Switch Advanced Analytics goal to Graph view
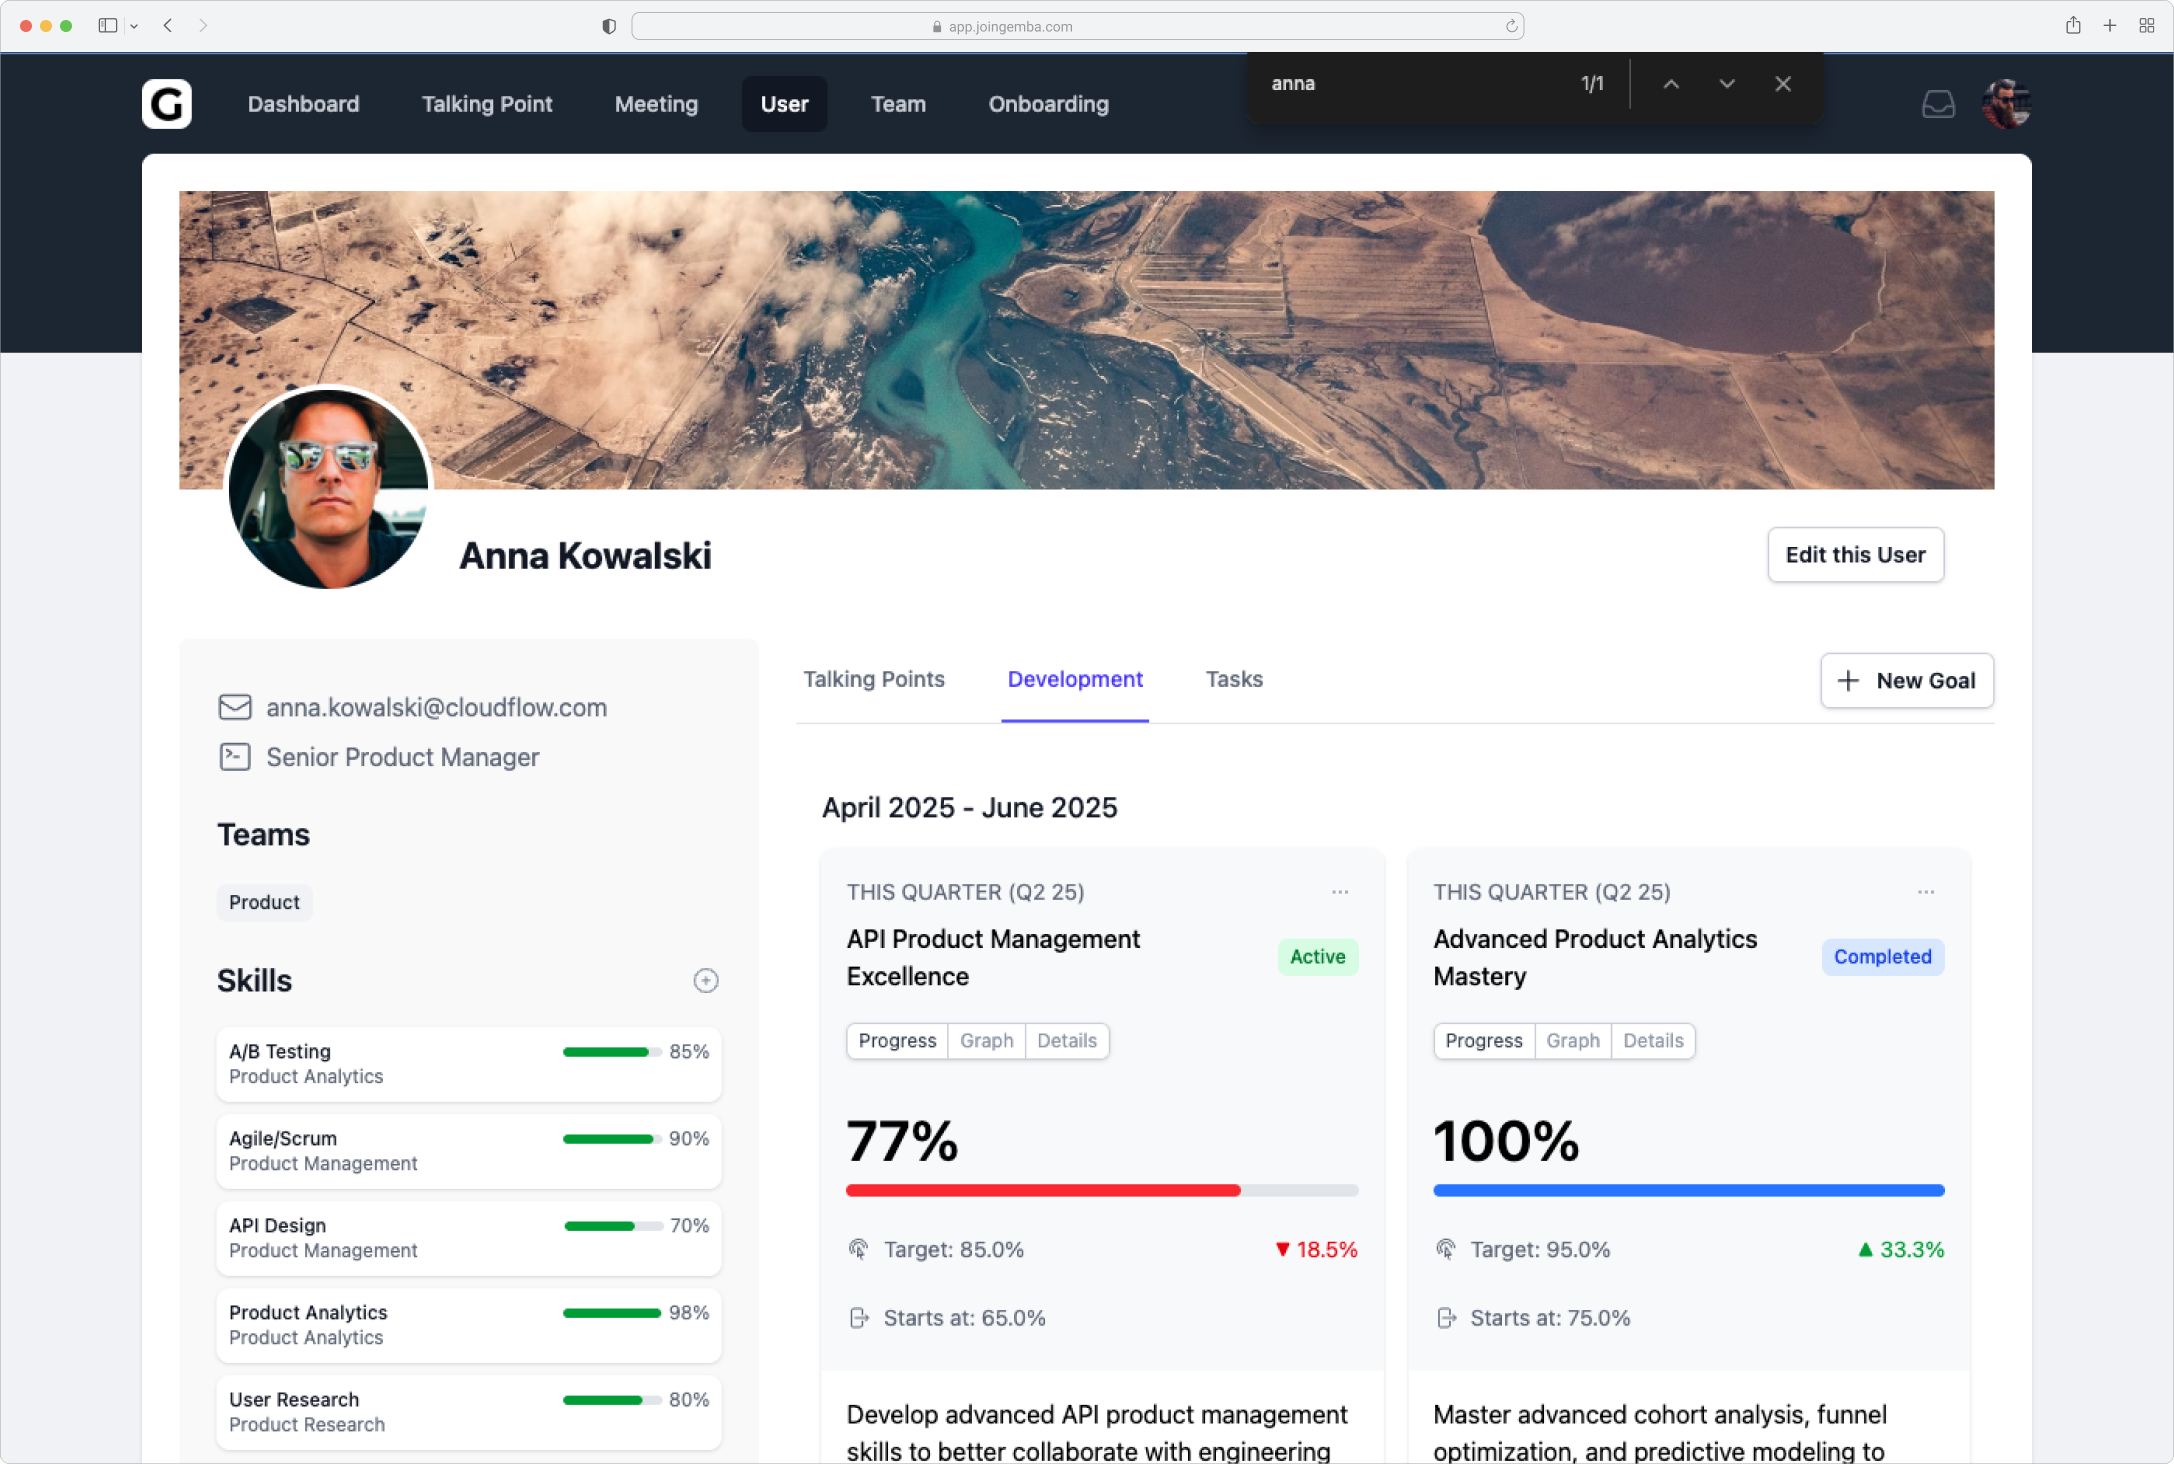 pos(1572,1041)
